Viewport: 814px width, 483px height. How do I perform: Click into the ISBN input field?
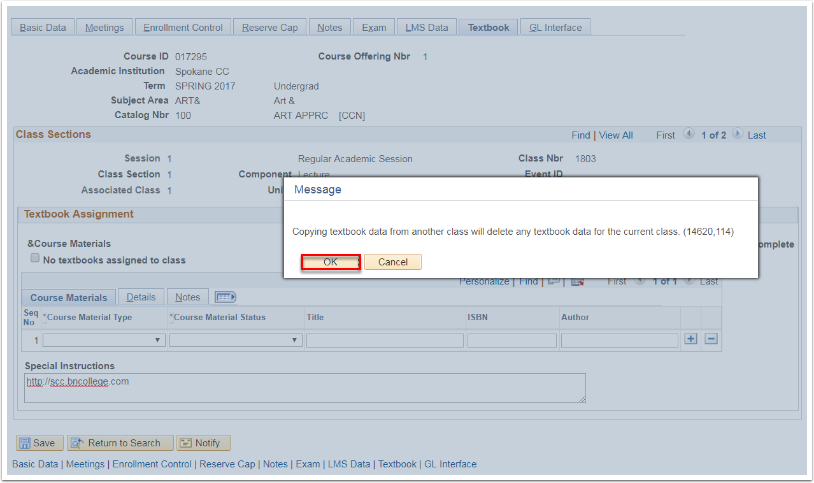click(x=512, y=340)
